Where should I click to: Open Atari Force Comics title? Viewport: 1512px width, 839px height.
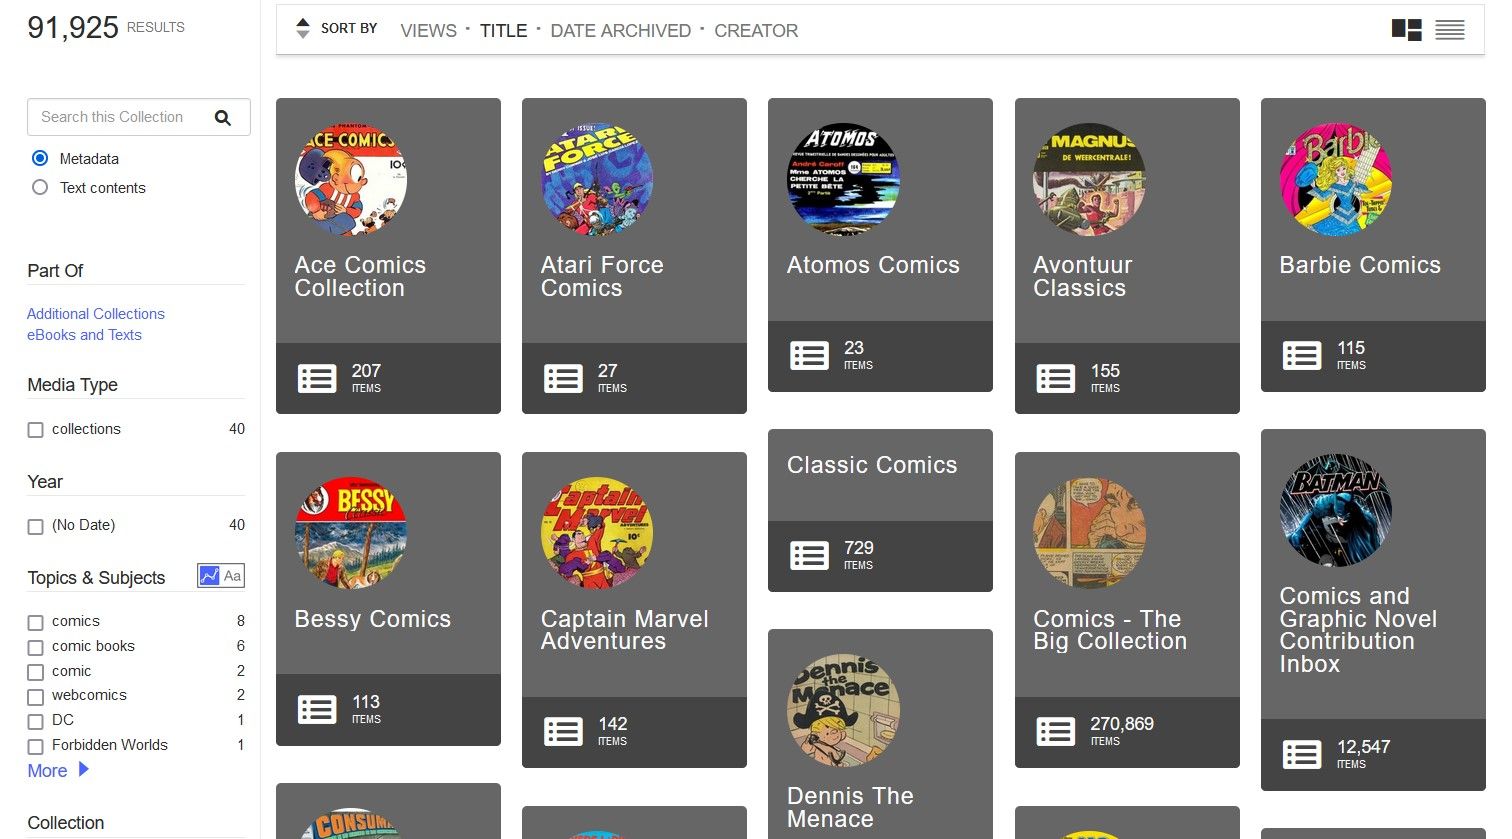tap(602, 276)
